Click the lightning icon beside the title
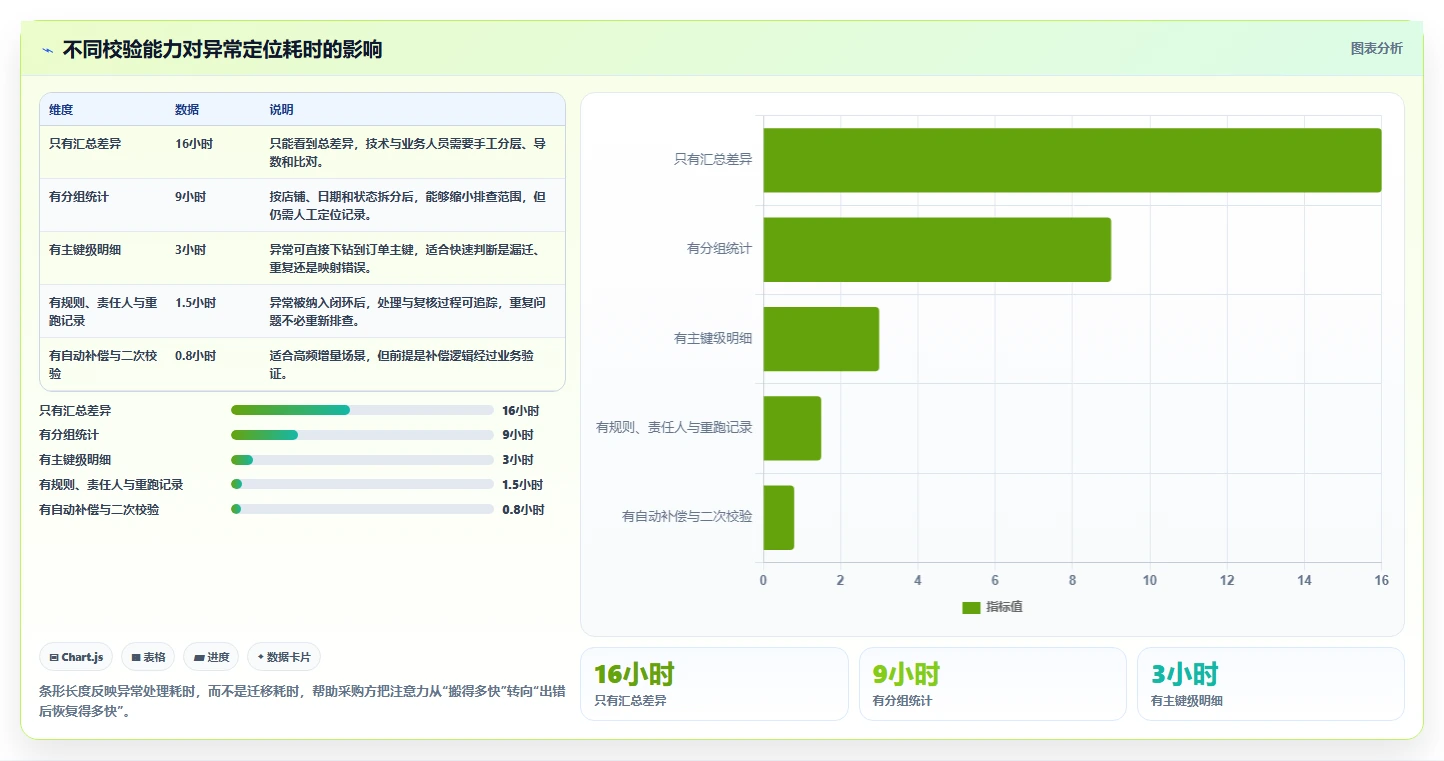This screenshot has width=1444, height=761. pos(47,50)
